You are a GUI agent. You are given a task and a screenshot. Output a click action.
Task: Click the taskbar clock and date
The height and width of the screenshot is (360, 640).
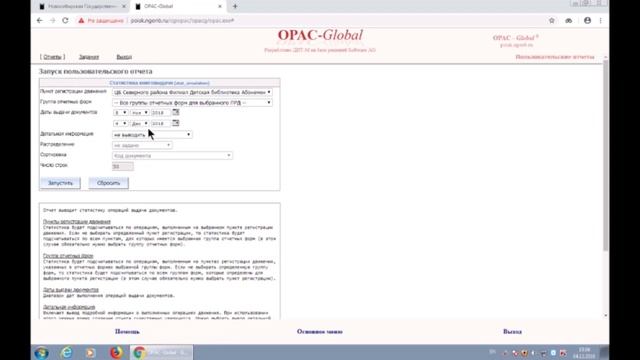pos(584,353)
